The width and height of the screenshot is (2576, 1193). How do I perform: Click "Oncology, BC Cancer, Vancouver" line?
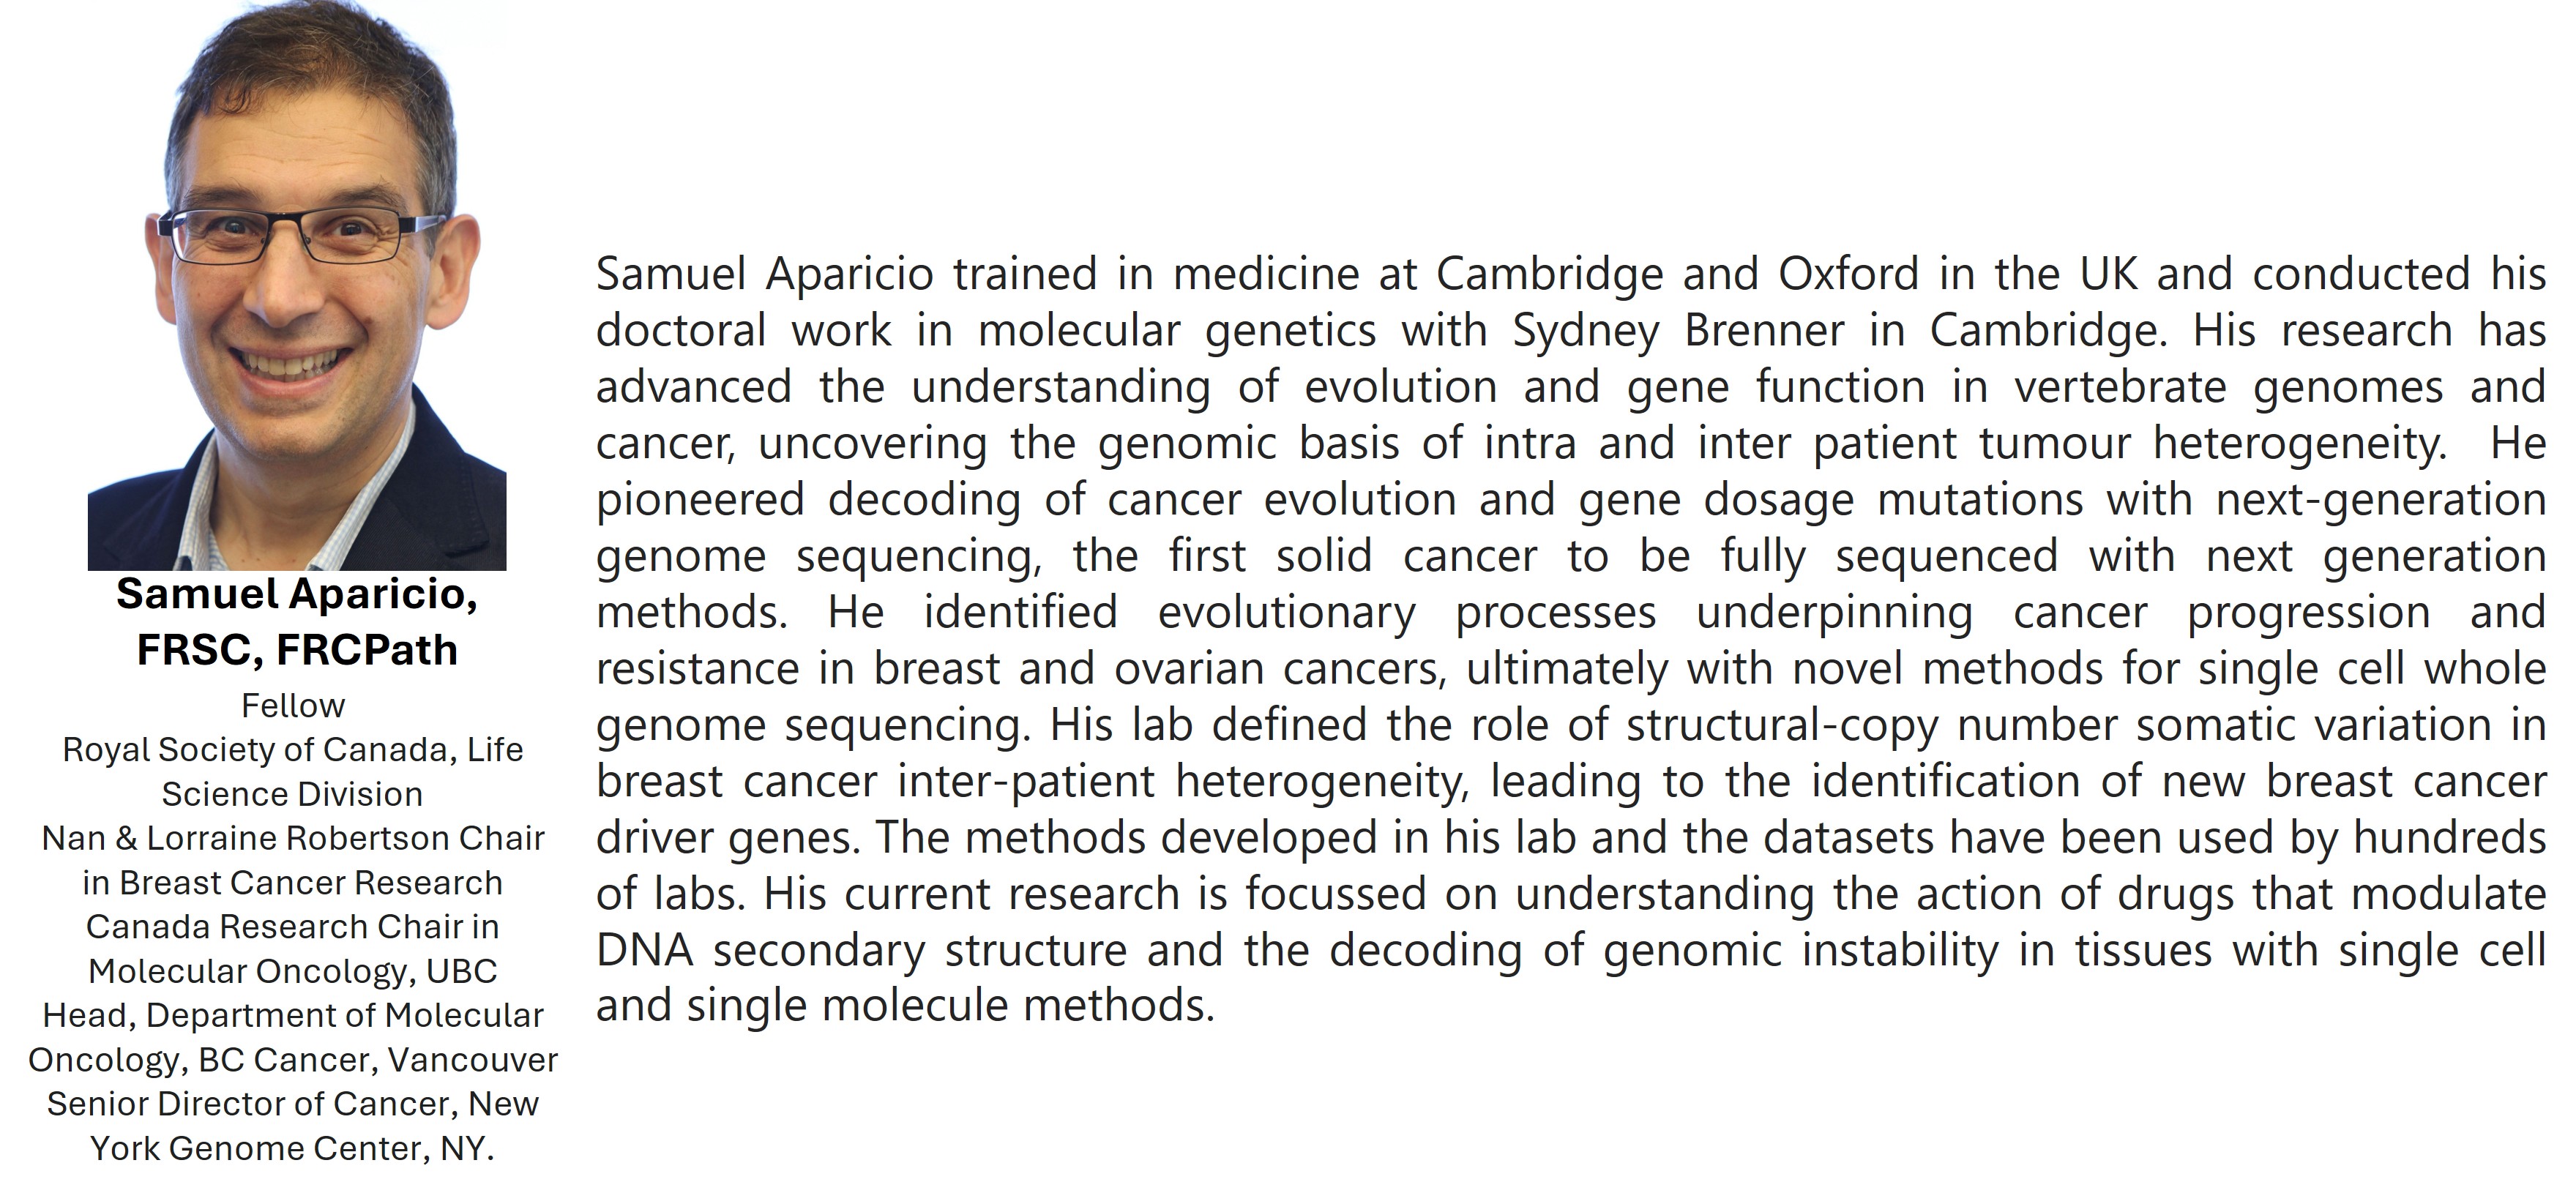(293, 1059)
